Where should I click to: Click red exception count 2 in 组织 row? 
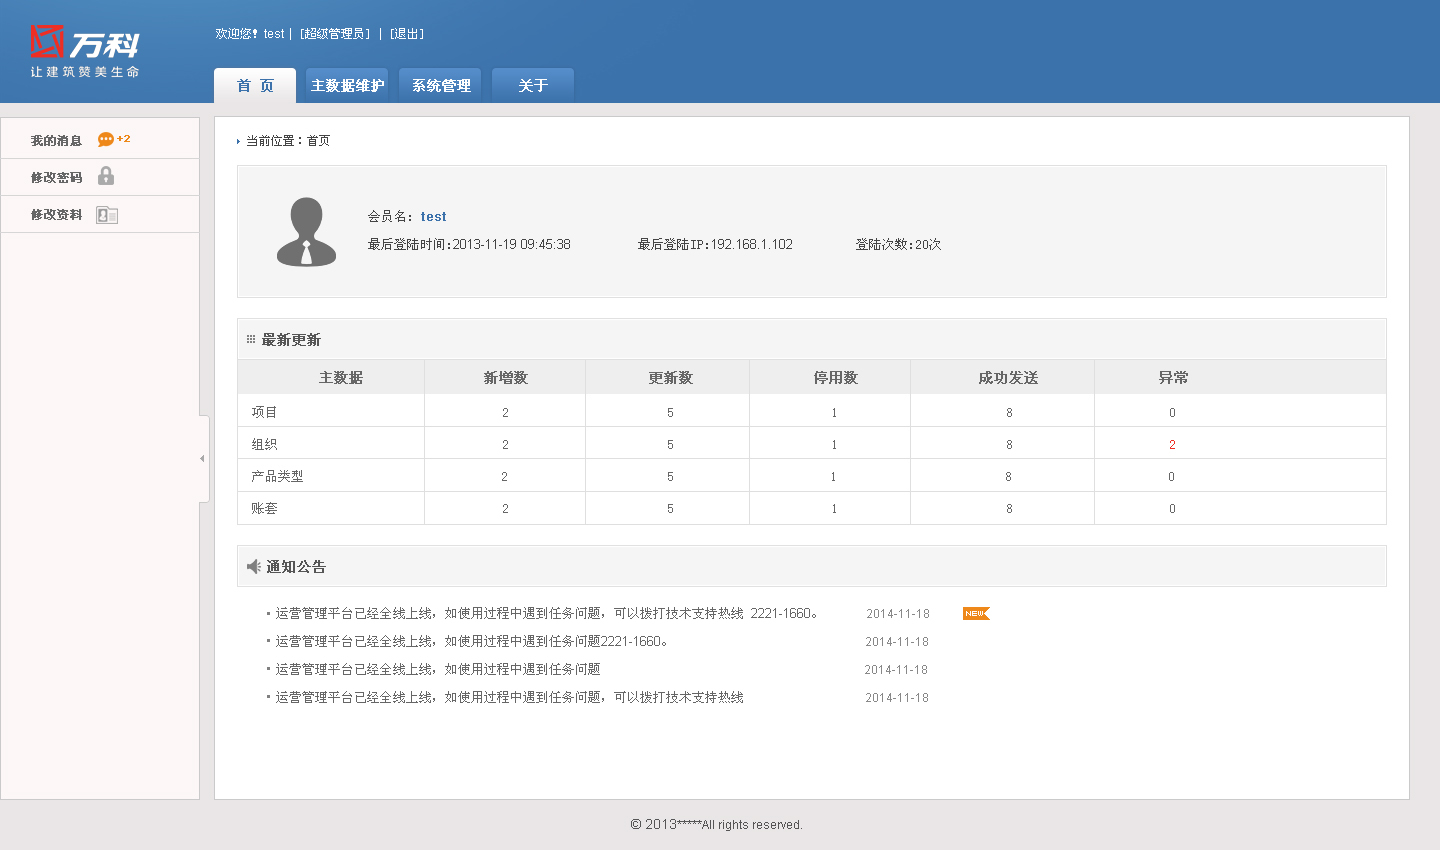click(1172, 445)
